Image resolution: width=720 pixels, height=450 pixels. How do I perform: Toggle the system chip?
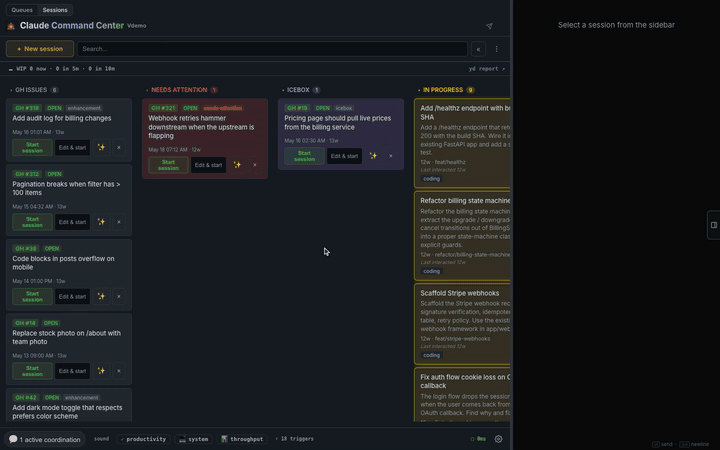coord(193,439)
